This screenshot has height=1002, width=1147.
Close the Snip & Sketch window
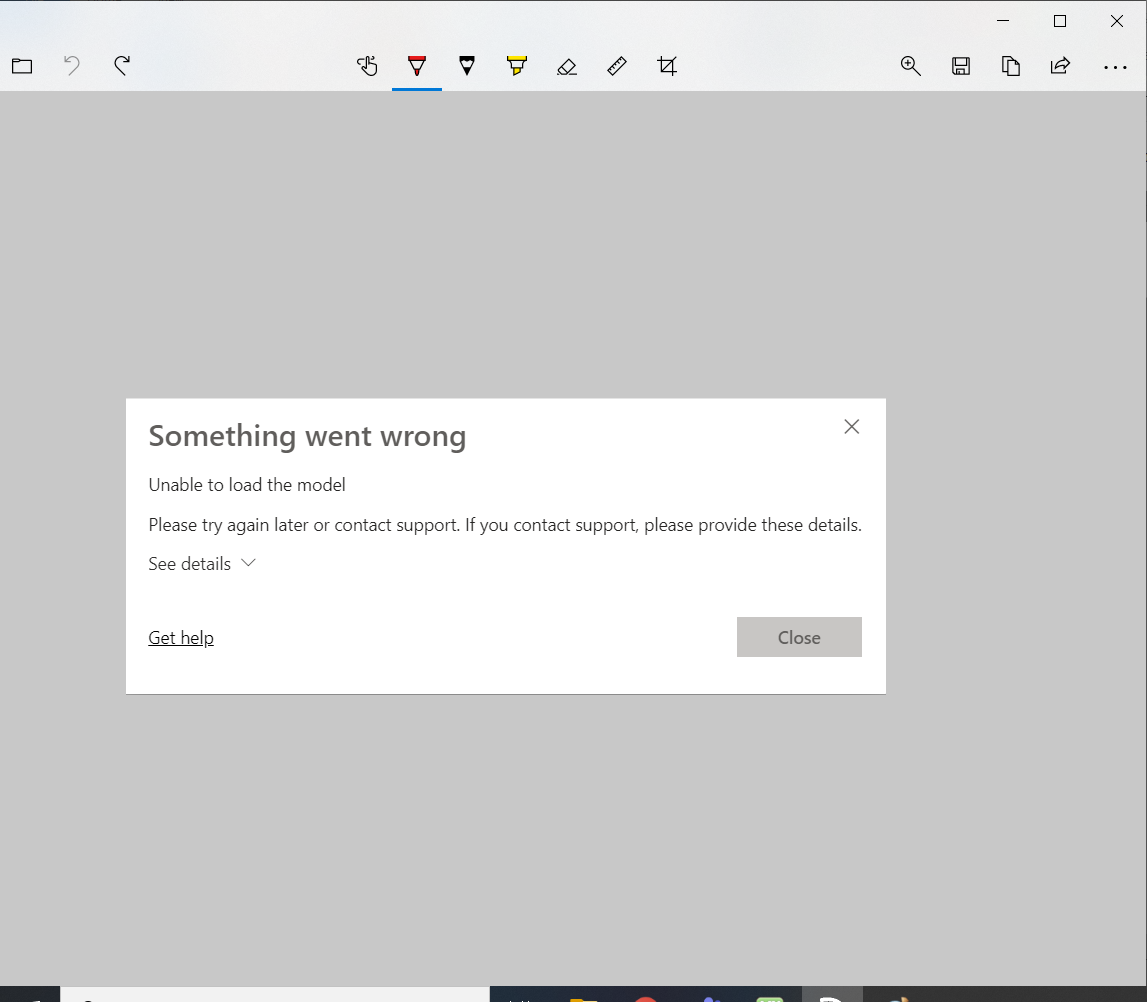point(1116,20)
